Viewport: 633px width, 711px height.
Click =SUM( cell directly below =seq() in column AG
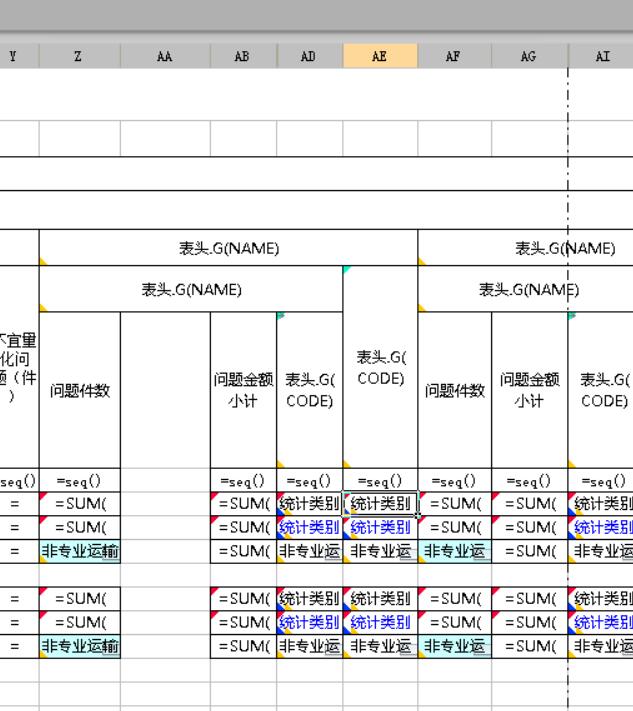click(530, 504)
